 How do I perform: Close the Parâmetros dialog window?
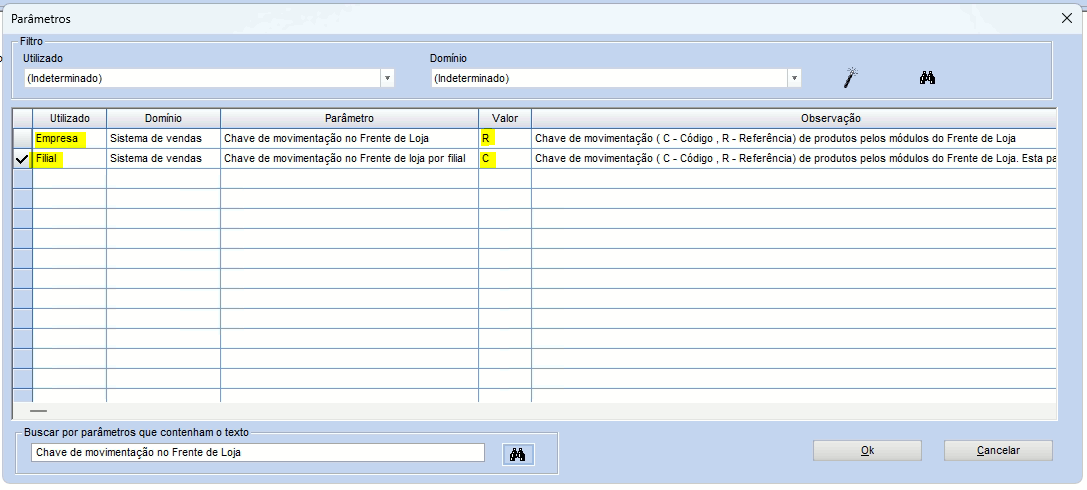click(1066, 18)
